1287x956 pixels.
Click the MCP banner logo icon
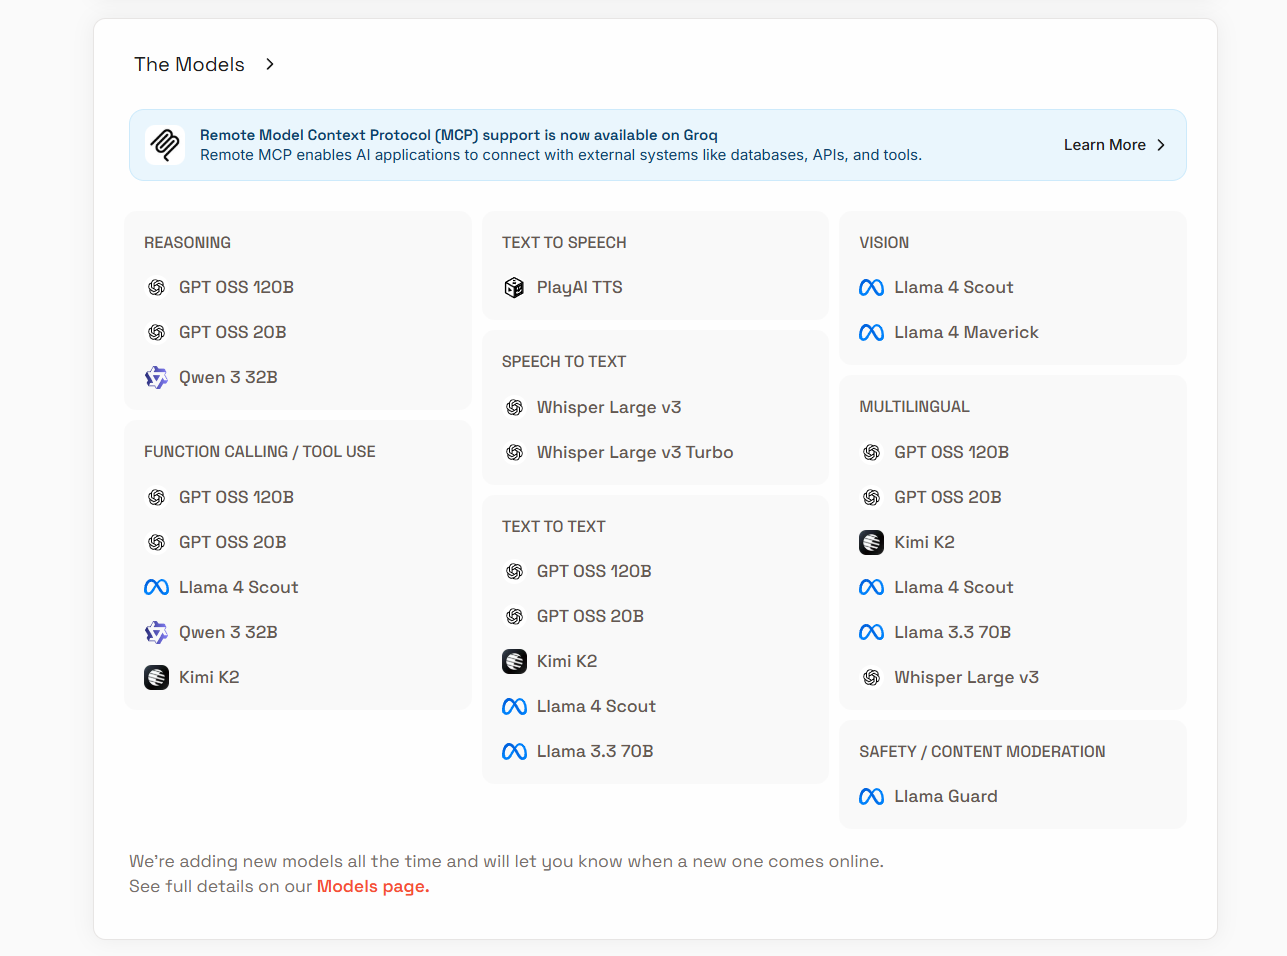[165, 145]
